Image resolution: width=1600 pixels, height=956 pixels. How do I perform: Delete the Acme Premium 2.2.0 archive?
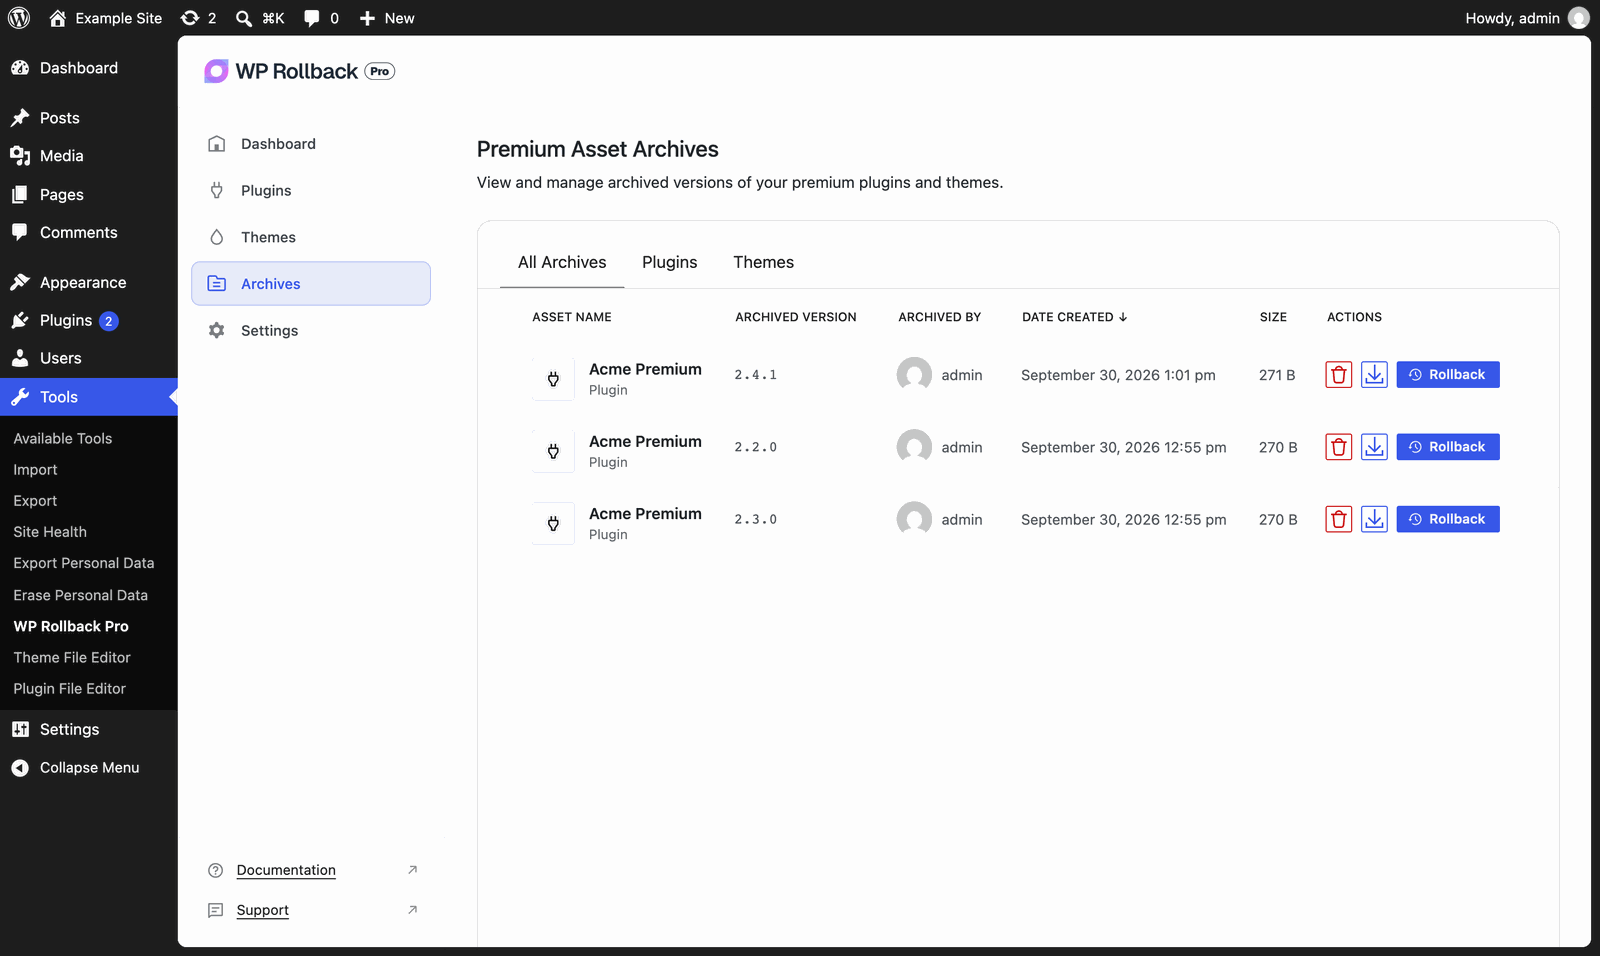1338,447
